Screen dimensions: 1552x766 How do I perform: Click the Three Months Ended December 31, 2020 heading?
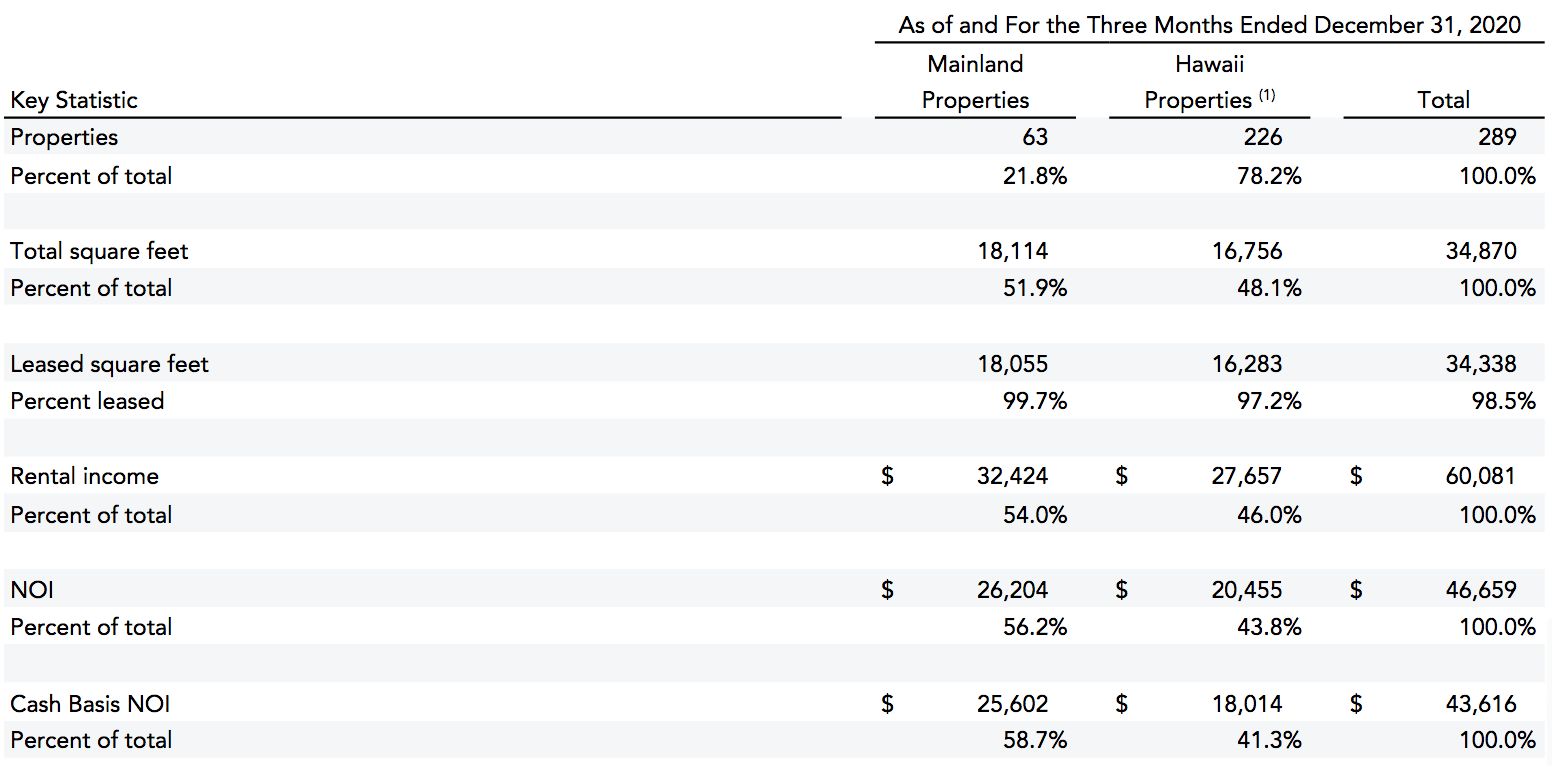pyautogui.click(x=1209, y=25)
